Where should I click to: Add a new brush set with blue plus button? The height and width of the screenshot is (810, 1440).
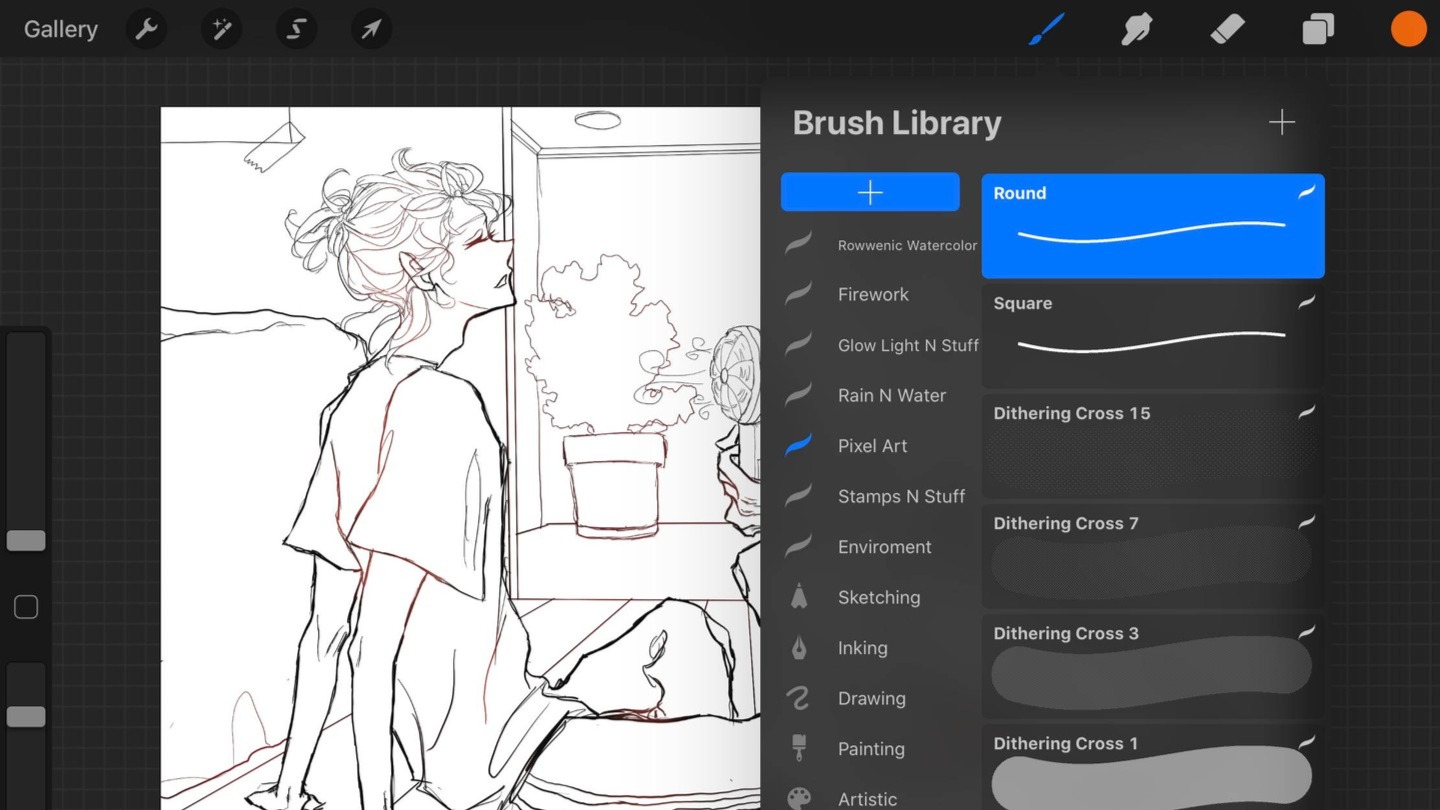pyautogui.click(x=870, y=192)
